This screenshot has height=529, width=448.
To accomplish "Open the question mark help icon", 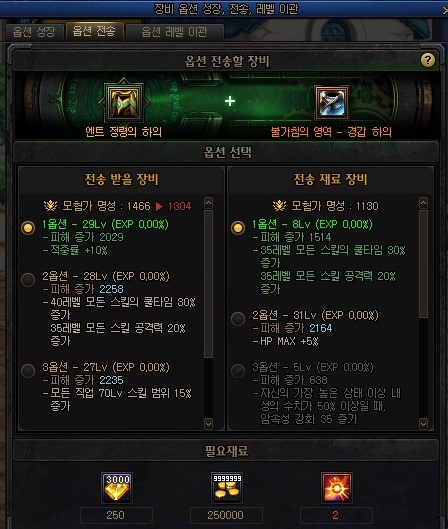I will (x=428, y=60).
